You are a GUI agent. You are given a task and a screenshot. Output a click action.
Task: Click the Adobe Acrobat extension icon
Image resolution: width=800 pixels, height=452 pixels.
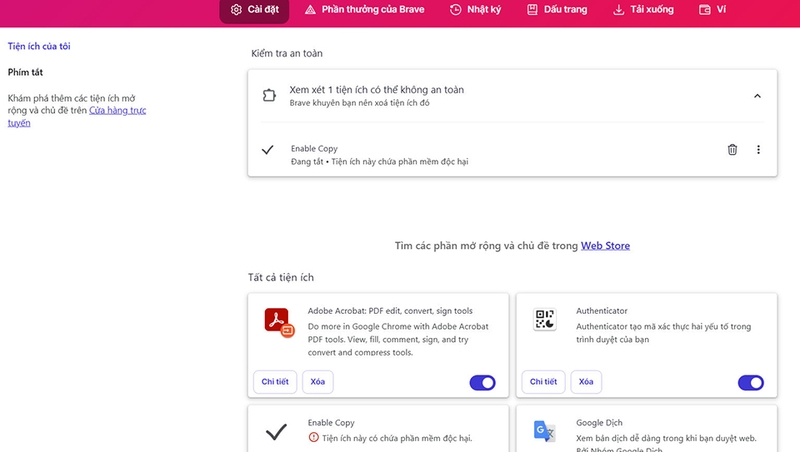280,322
